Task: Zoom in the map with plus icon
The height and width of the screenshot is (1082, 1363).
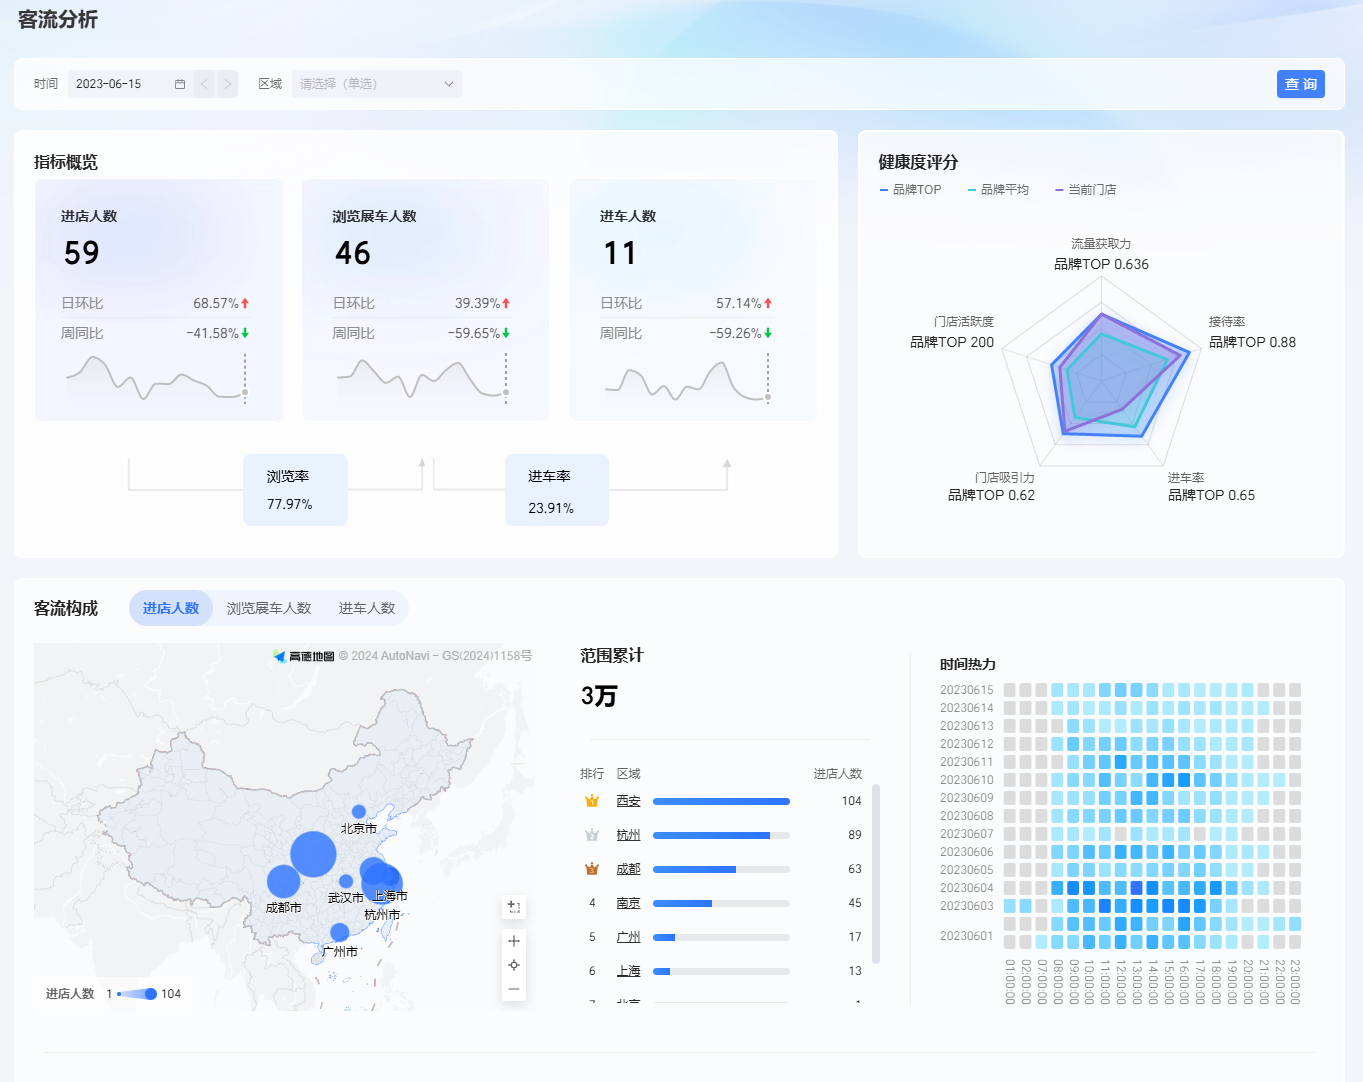Action: [x=514, y=941]
